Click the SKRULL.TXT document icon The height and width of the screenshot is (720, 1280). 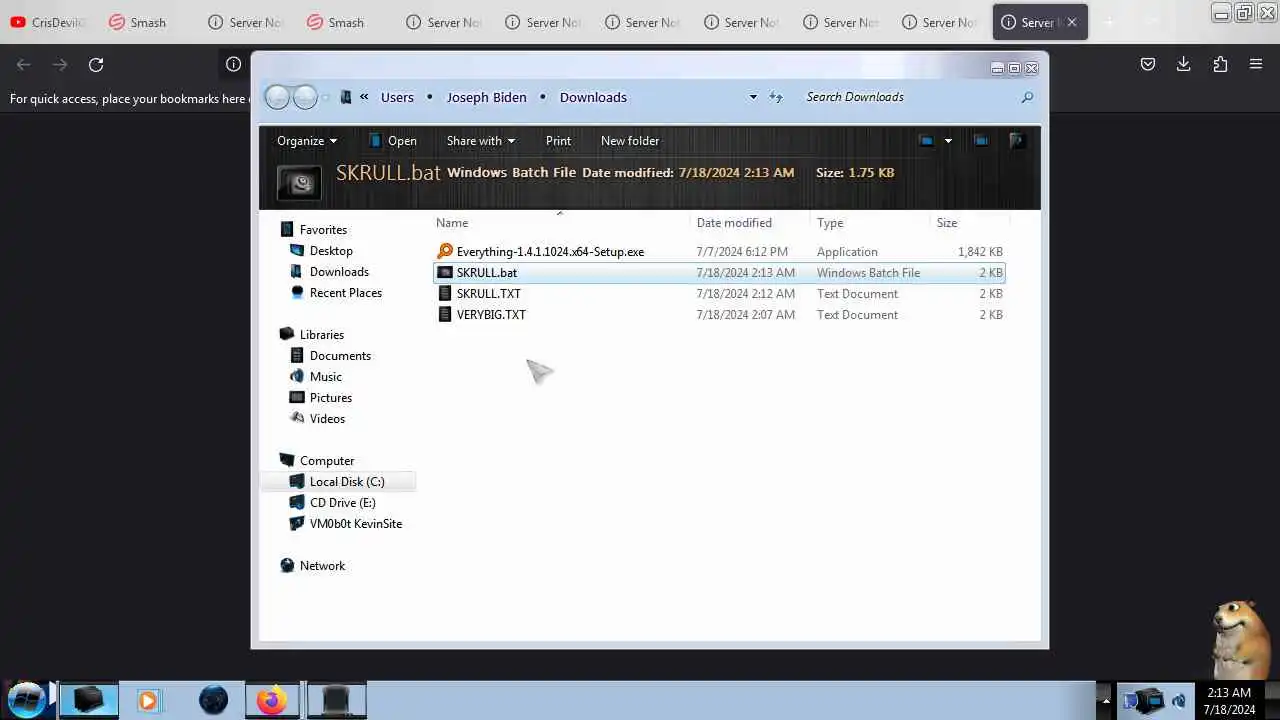click(445, 294)
